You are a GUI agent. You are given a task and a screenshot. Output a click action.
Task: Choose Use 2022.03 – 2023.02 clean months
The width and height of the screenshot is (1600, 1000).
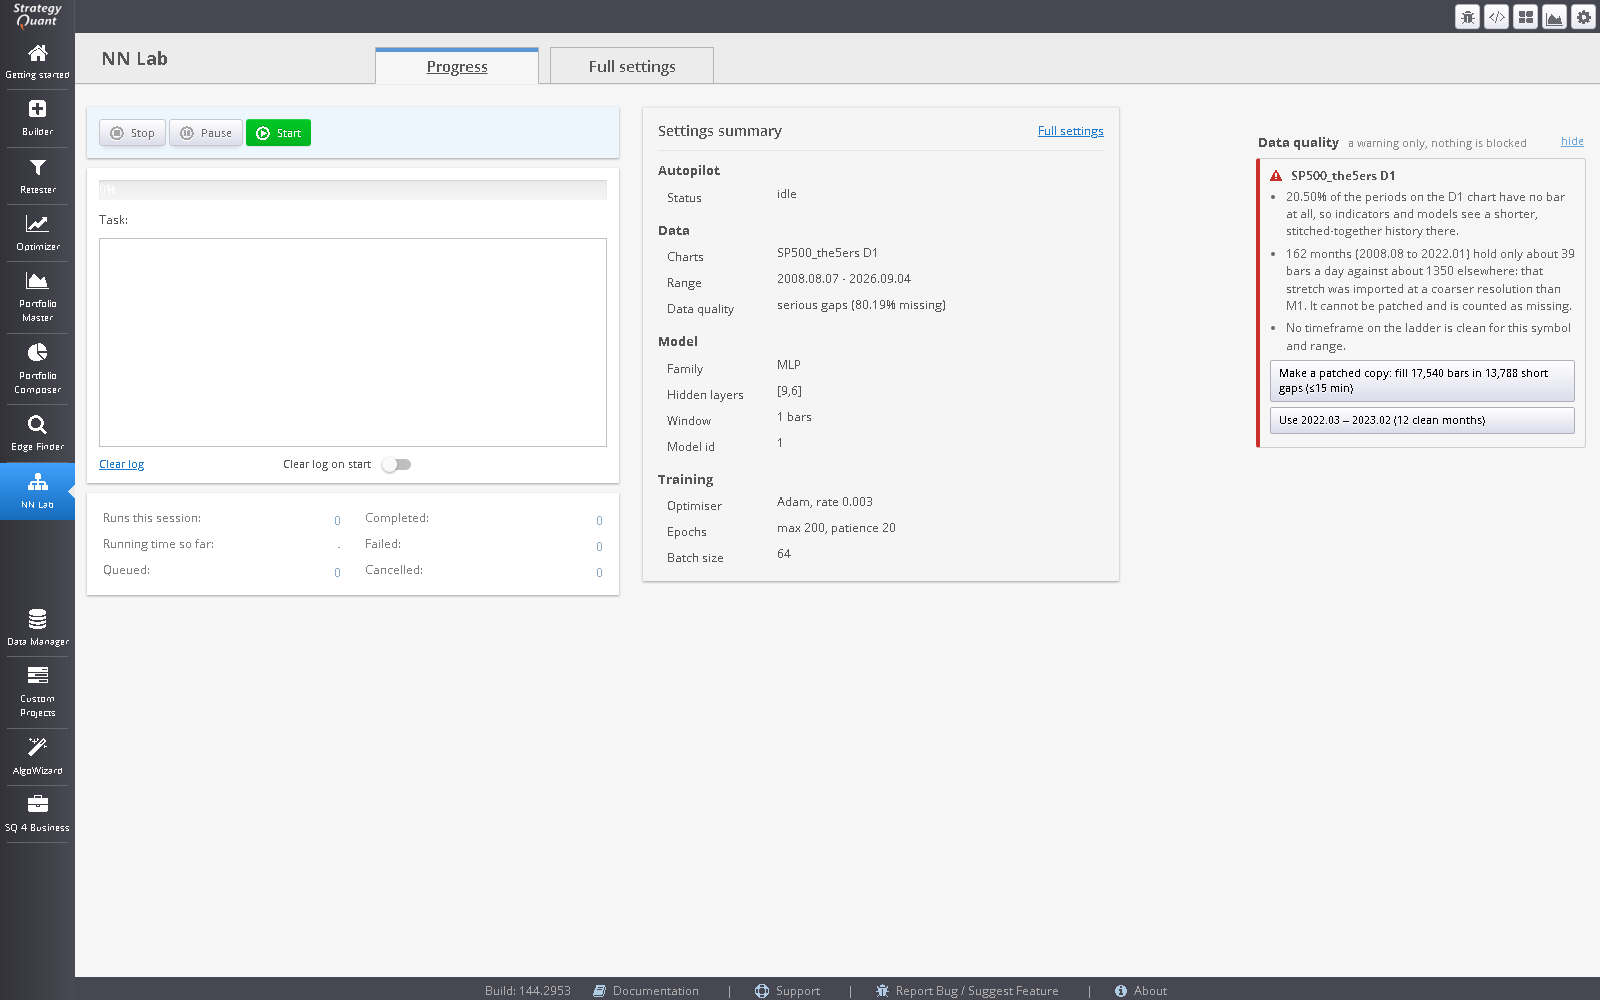tap(1422, 420)
